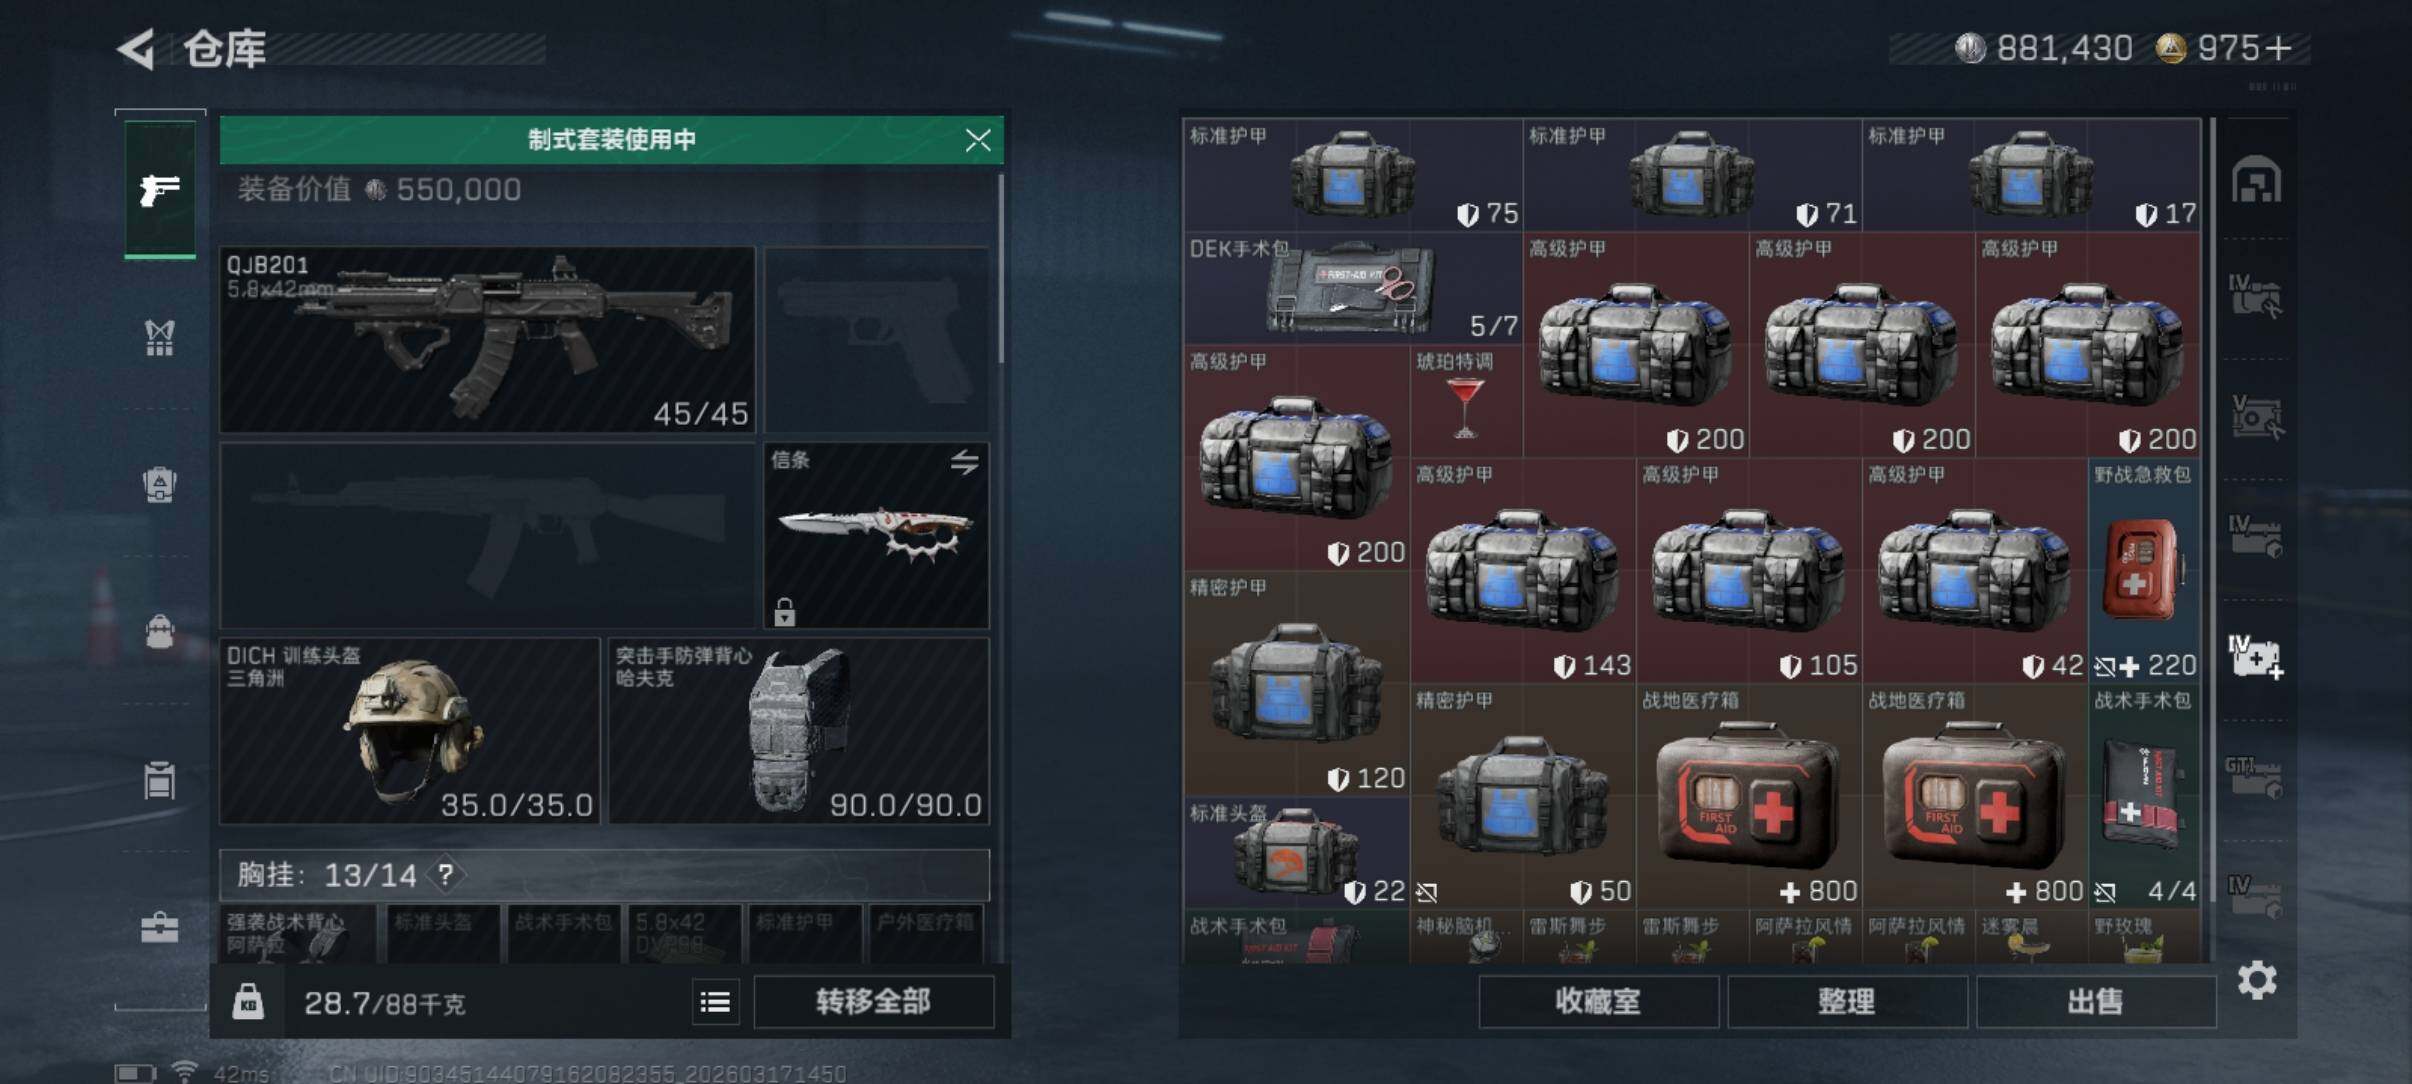Click the 转移全部 button
The width and height of the screenshot is (2412, 1084).
[874, 1001]
